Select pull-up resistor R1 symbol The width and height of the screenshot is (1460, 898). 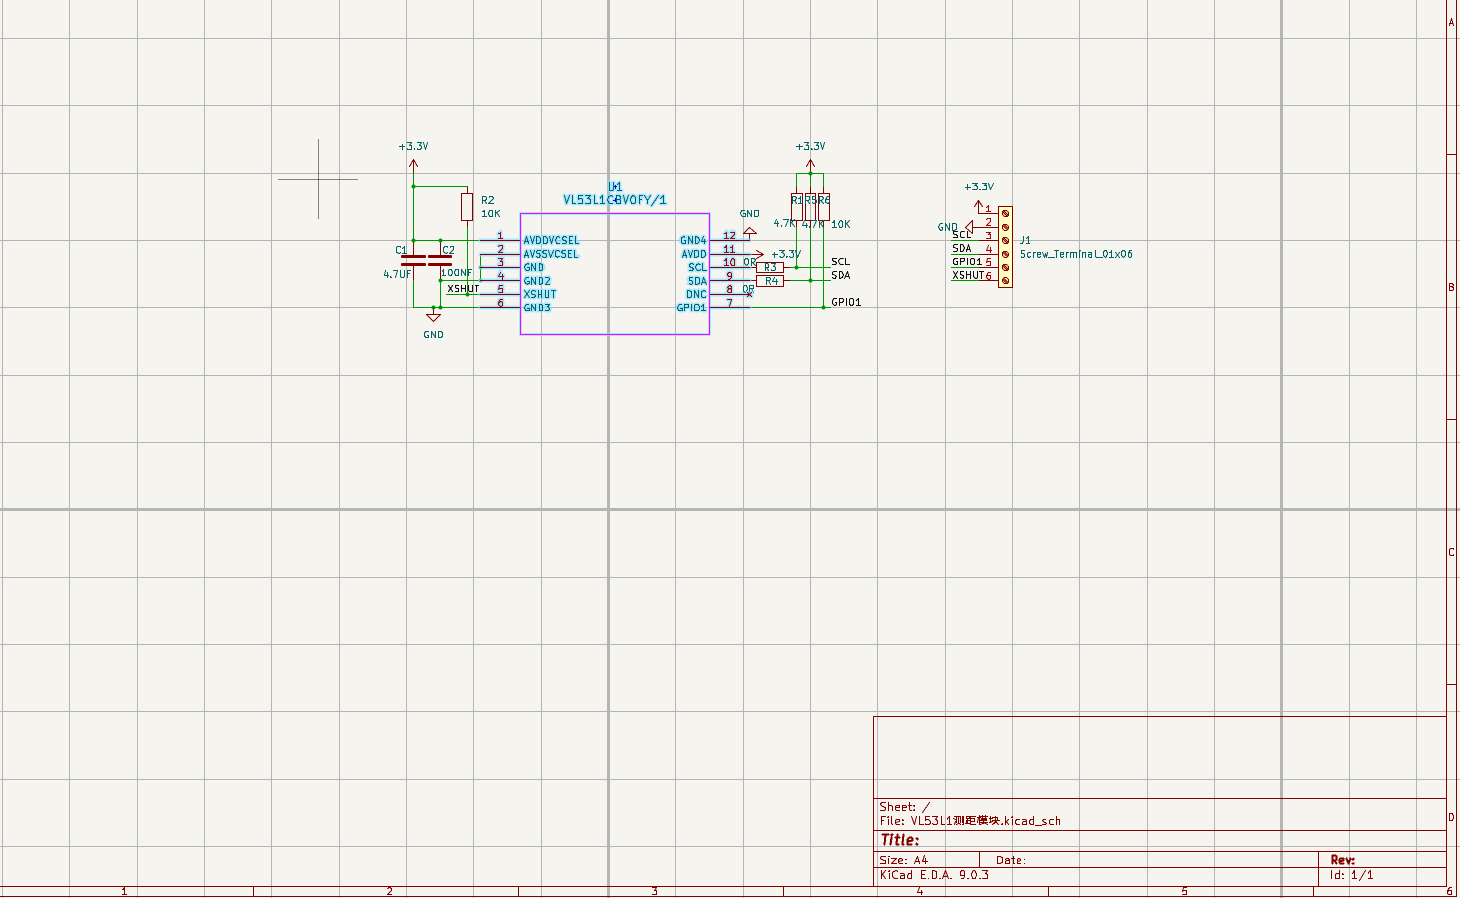click(x=797, y=207)
